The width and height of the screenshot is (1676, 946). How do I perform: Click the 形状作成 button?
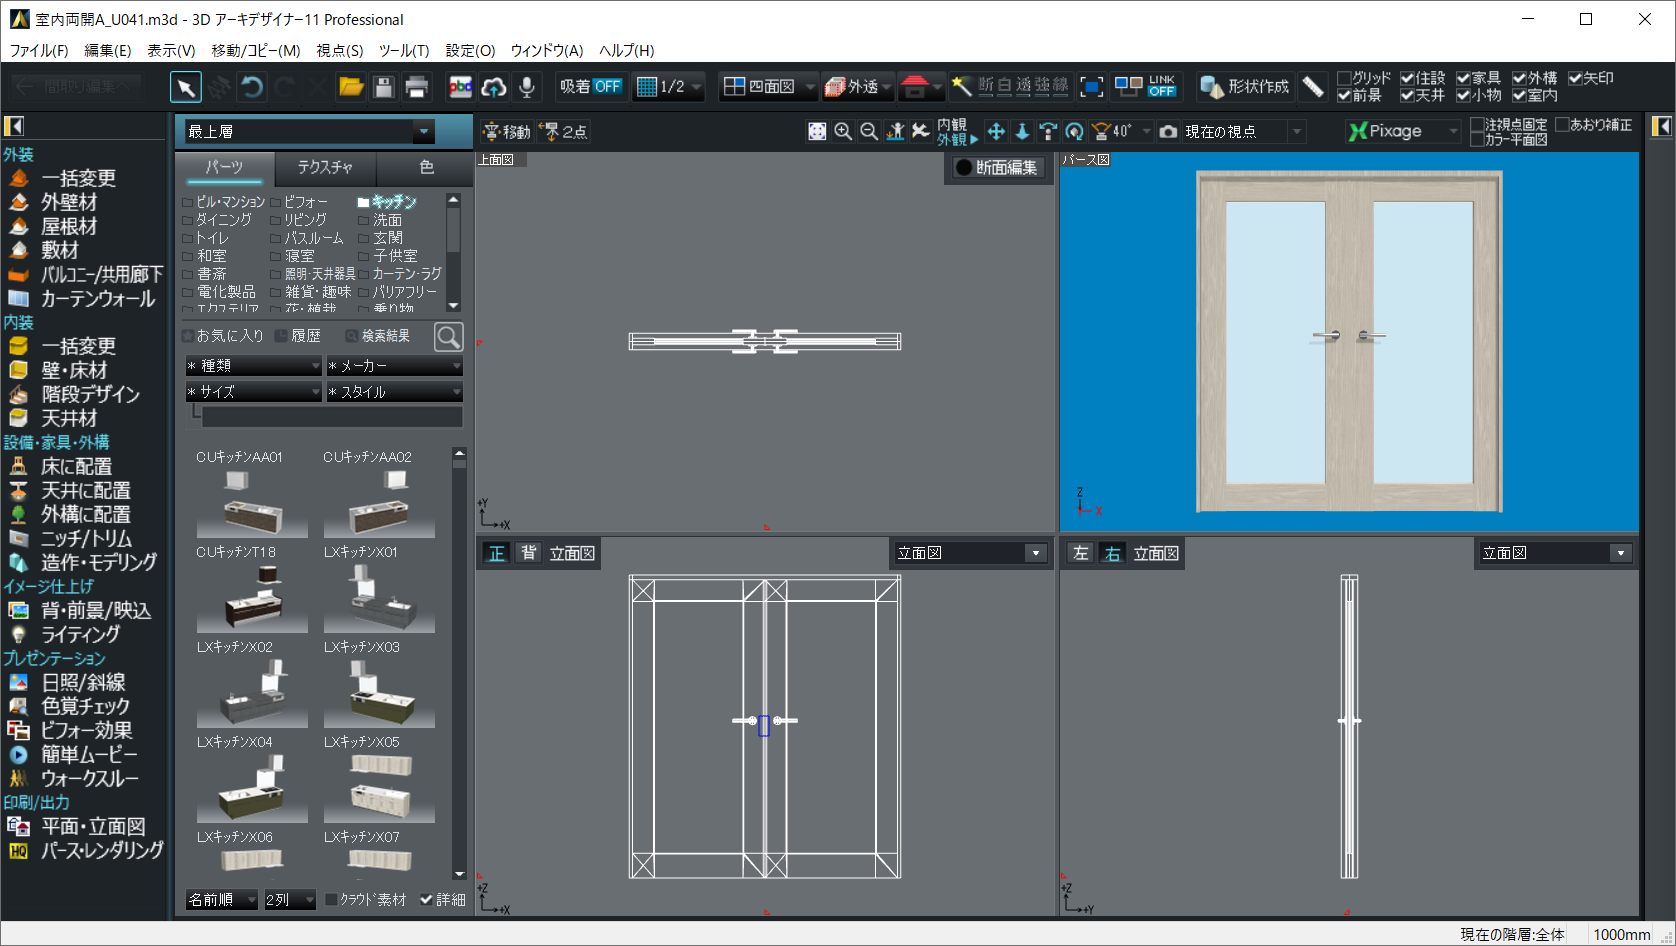tap(1246, 88)
